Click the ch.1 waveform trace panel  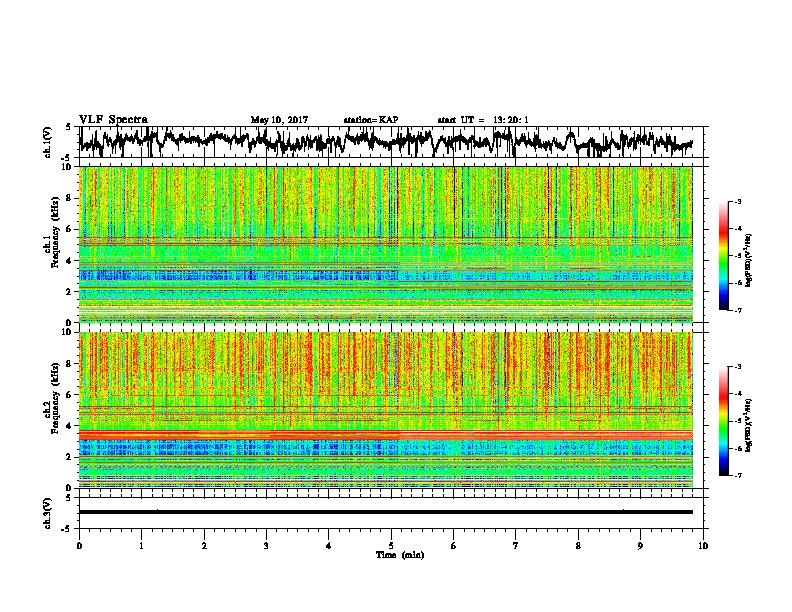(x=393, y=142)
